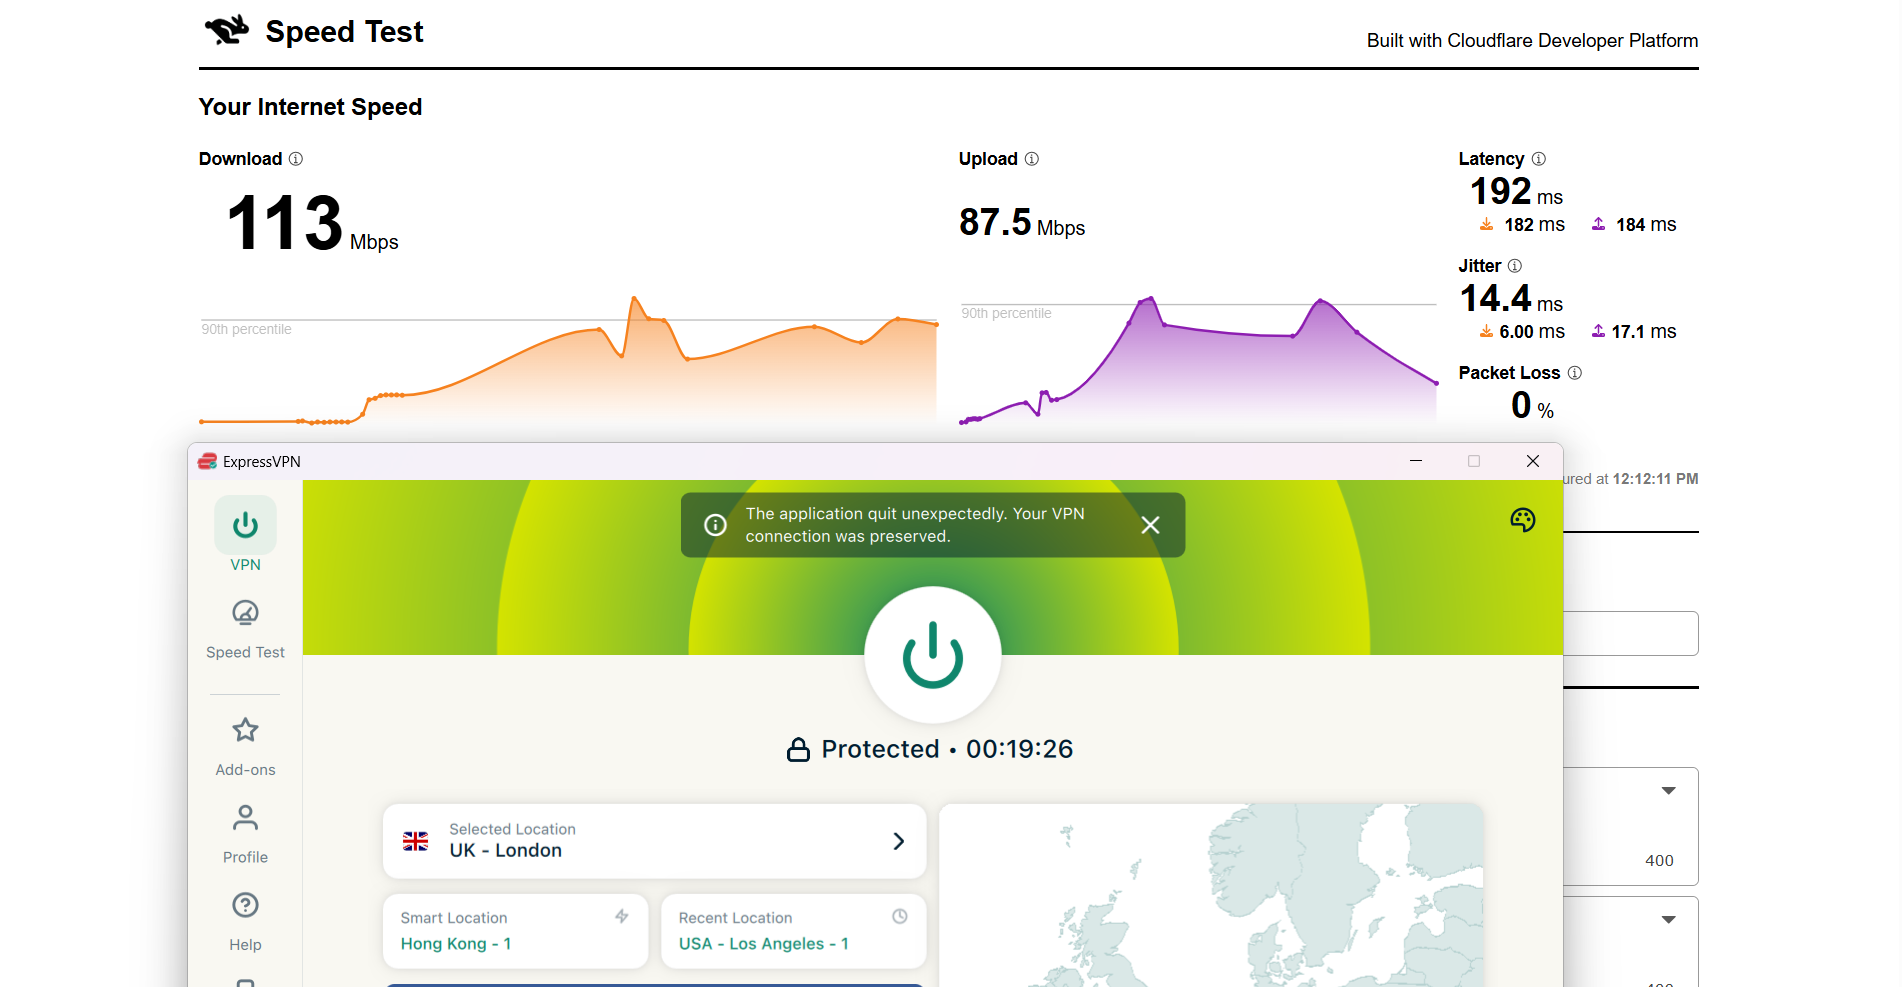Expand the Selected Location UK - London

897,841
